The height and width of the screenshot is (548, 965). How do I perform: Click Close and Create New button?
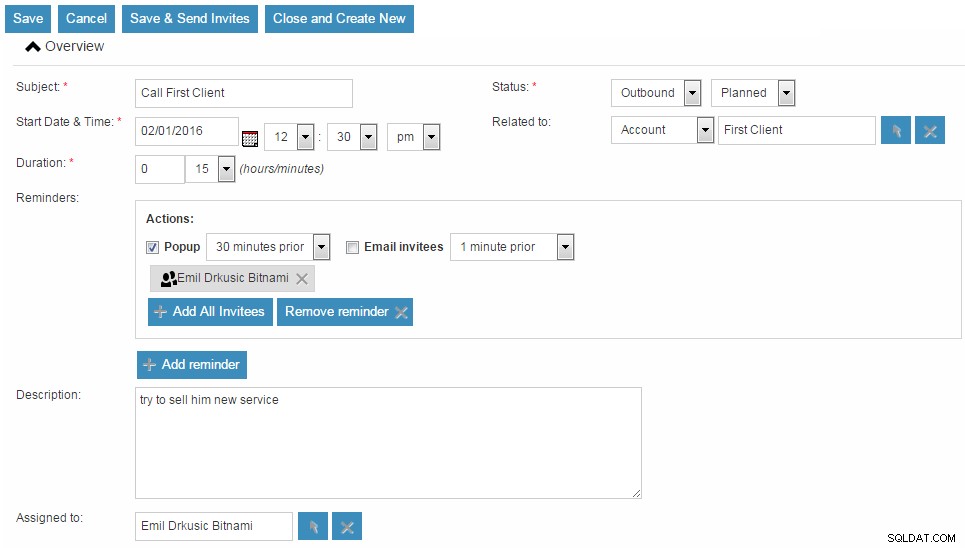click(x=339, y=18)
